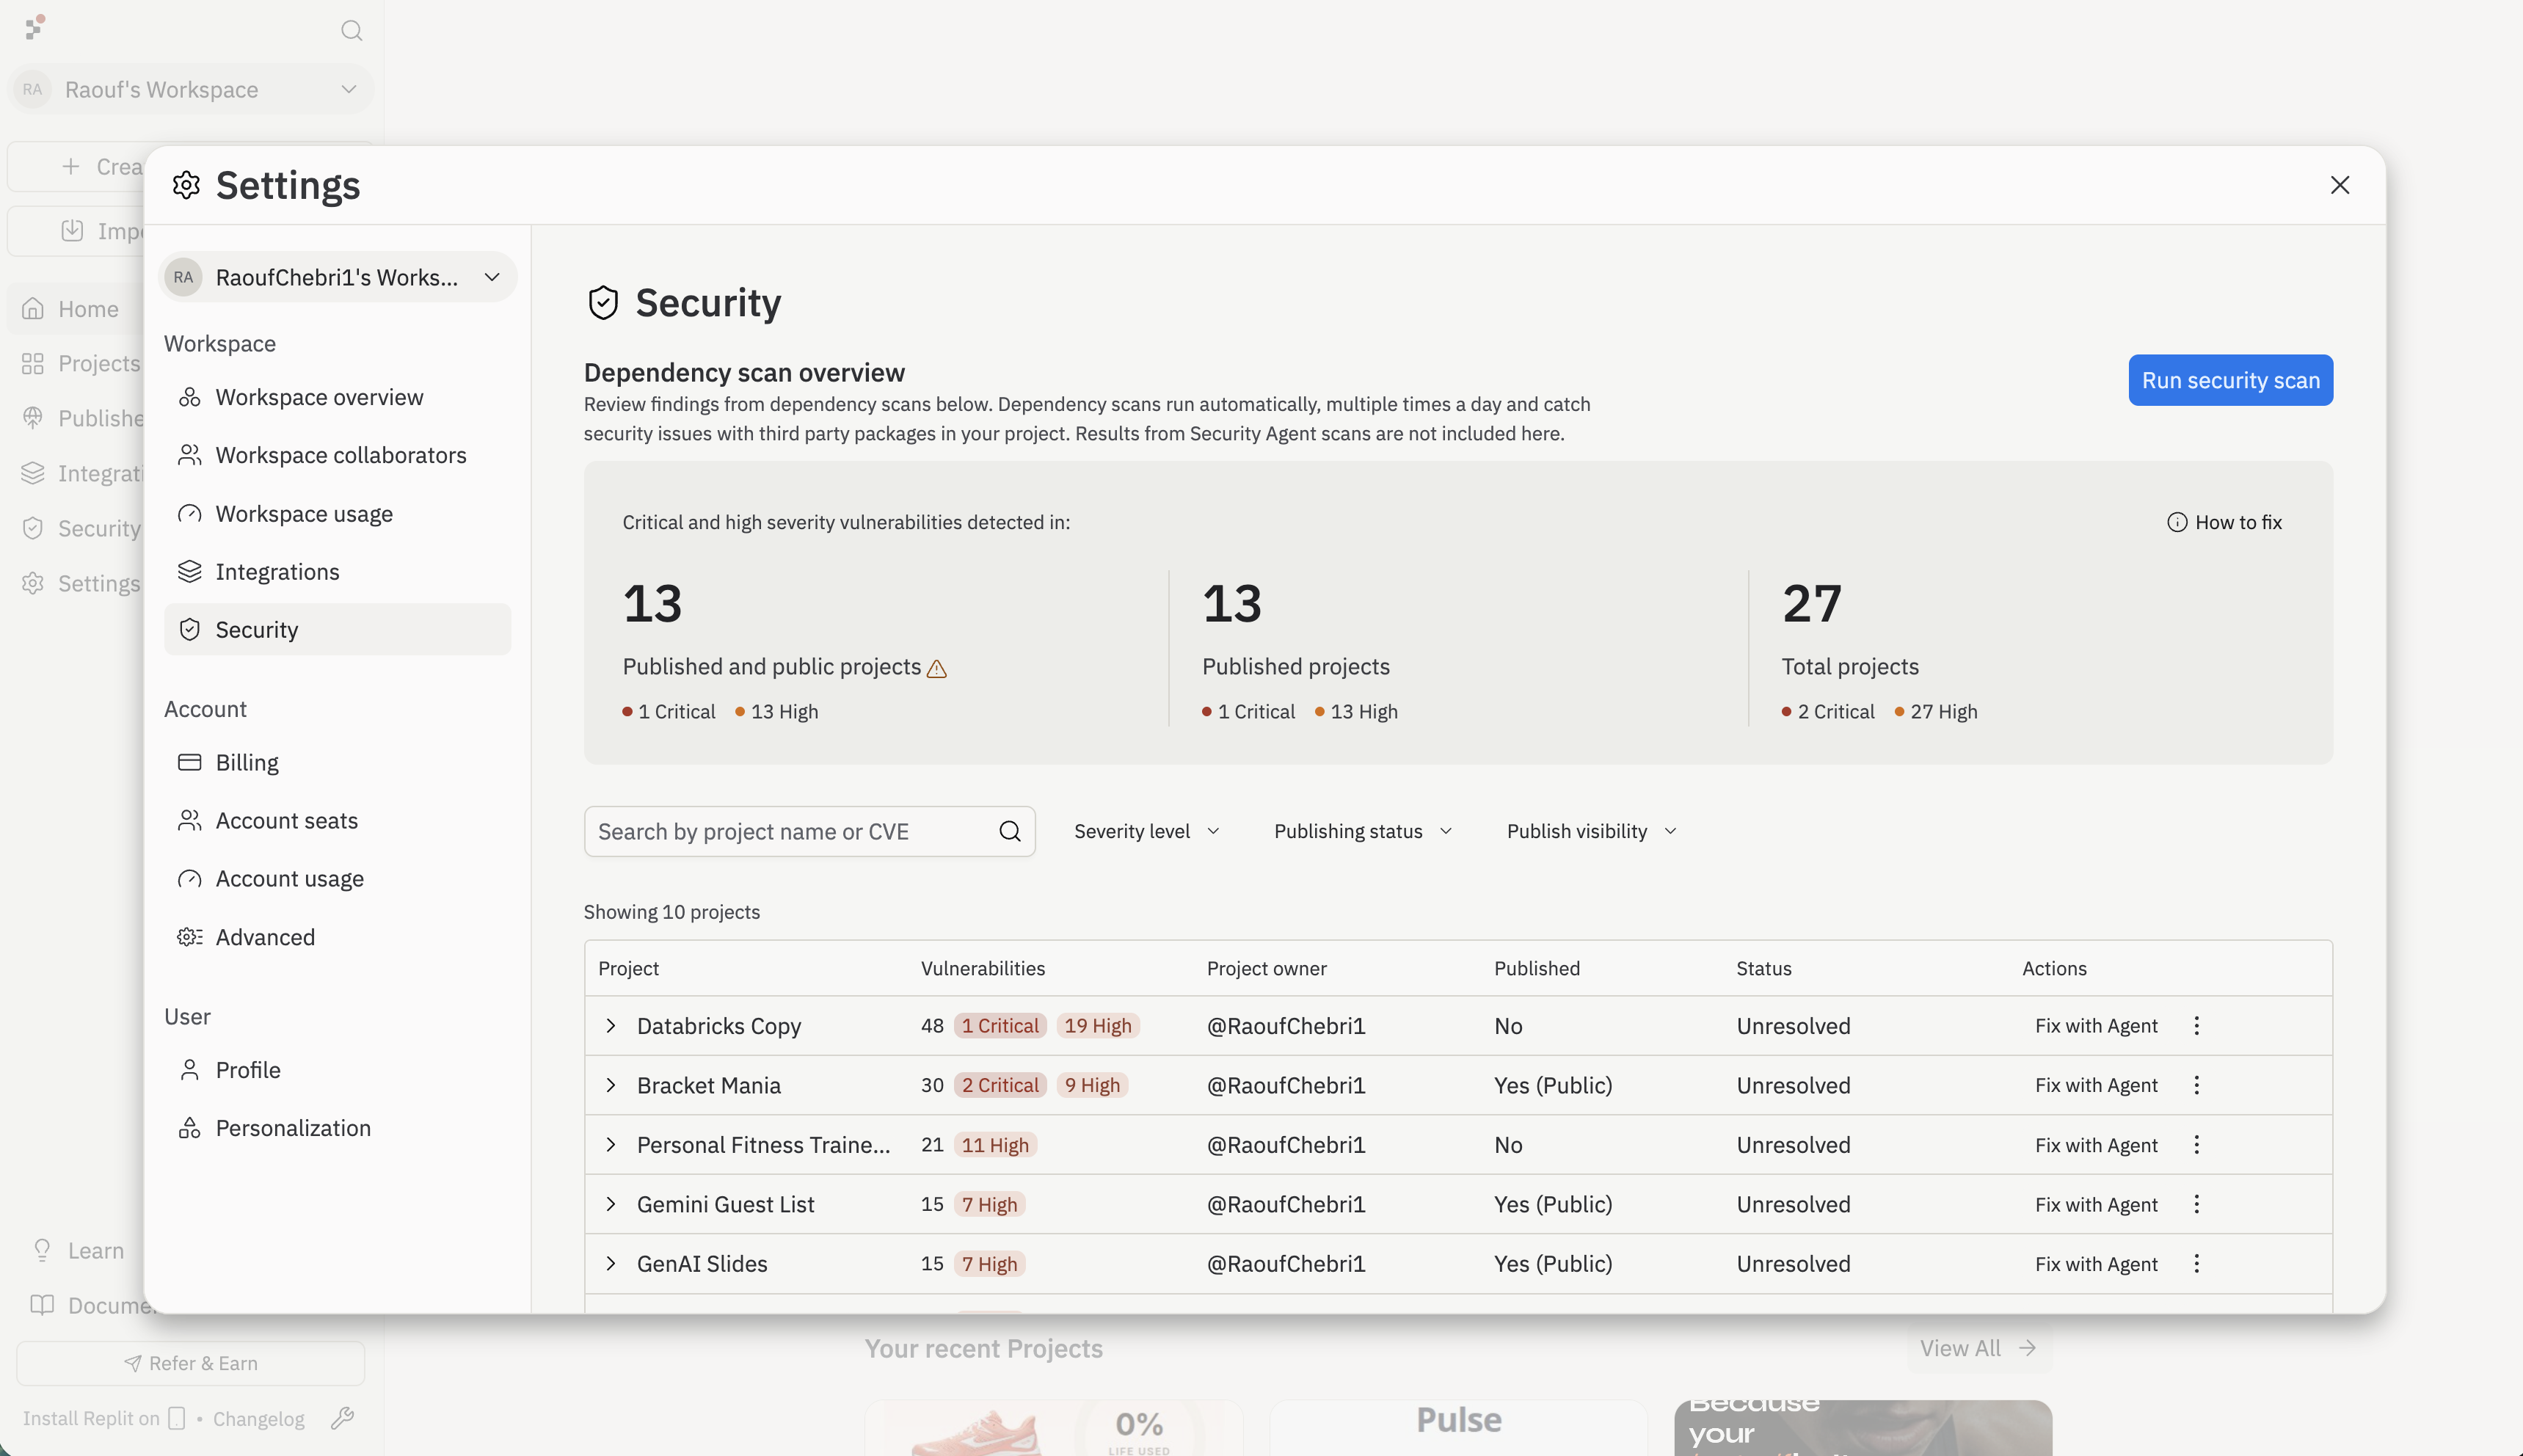
Task: Open Account seats settings
Action: [x=338, y=820]
